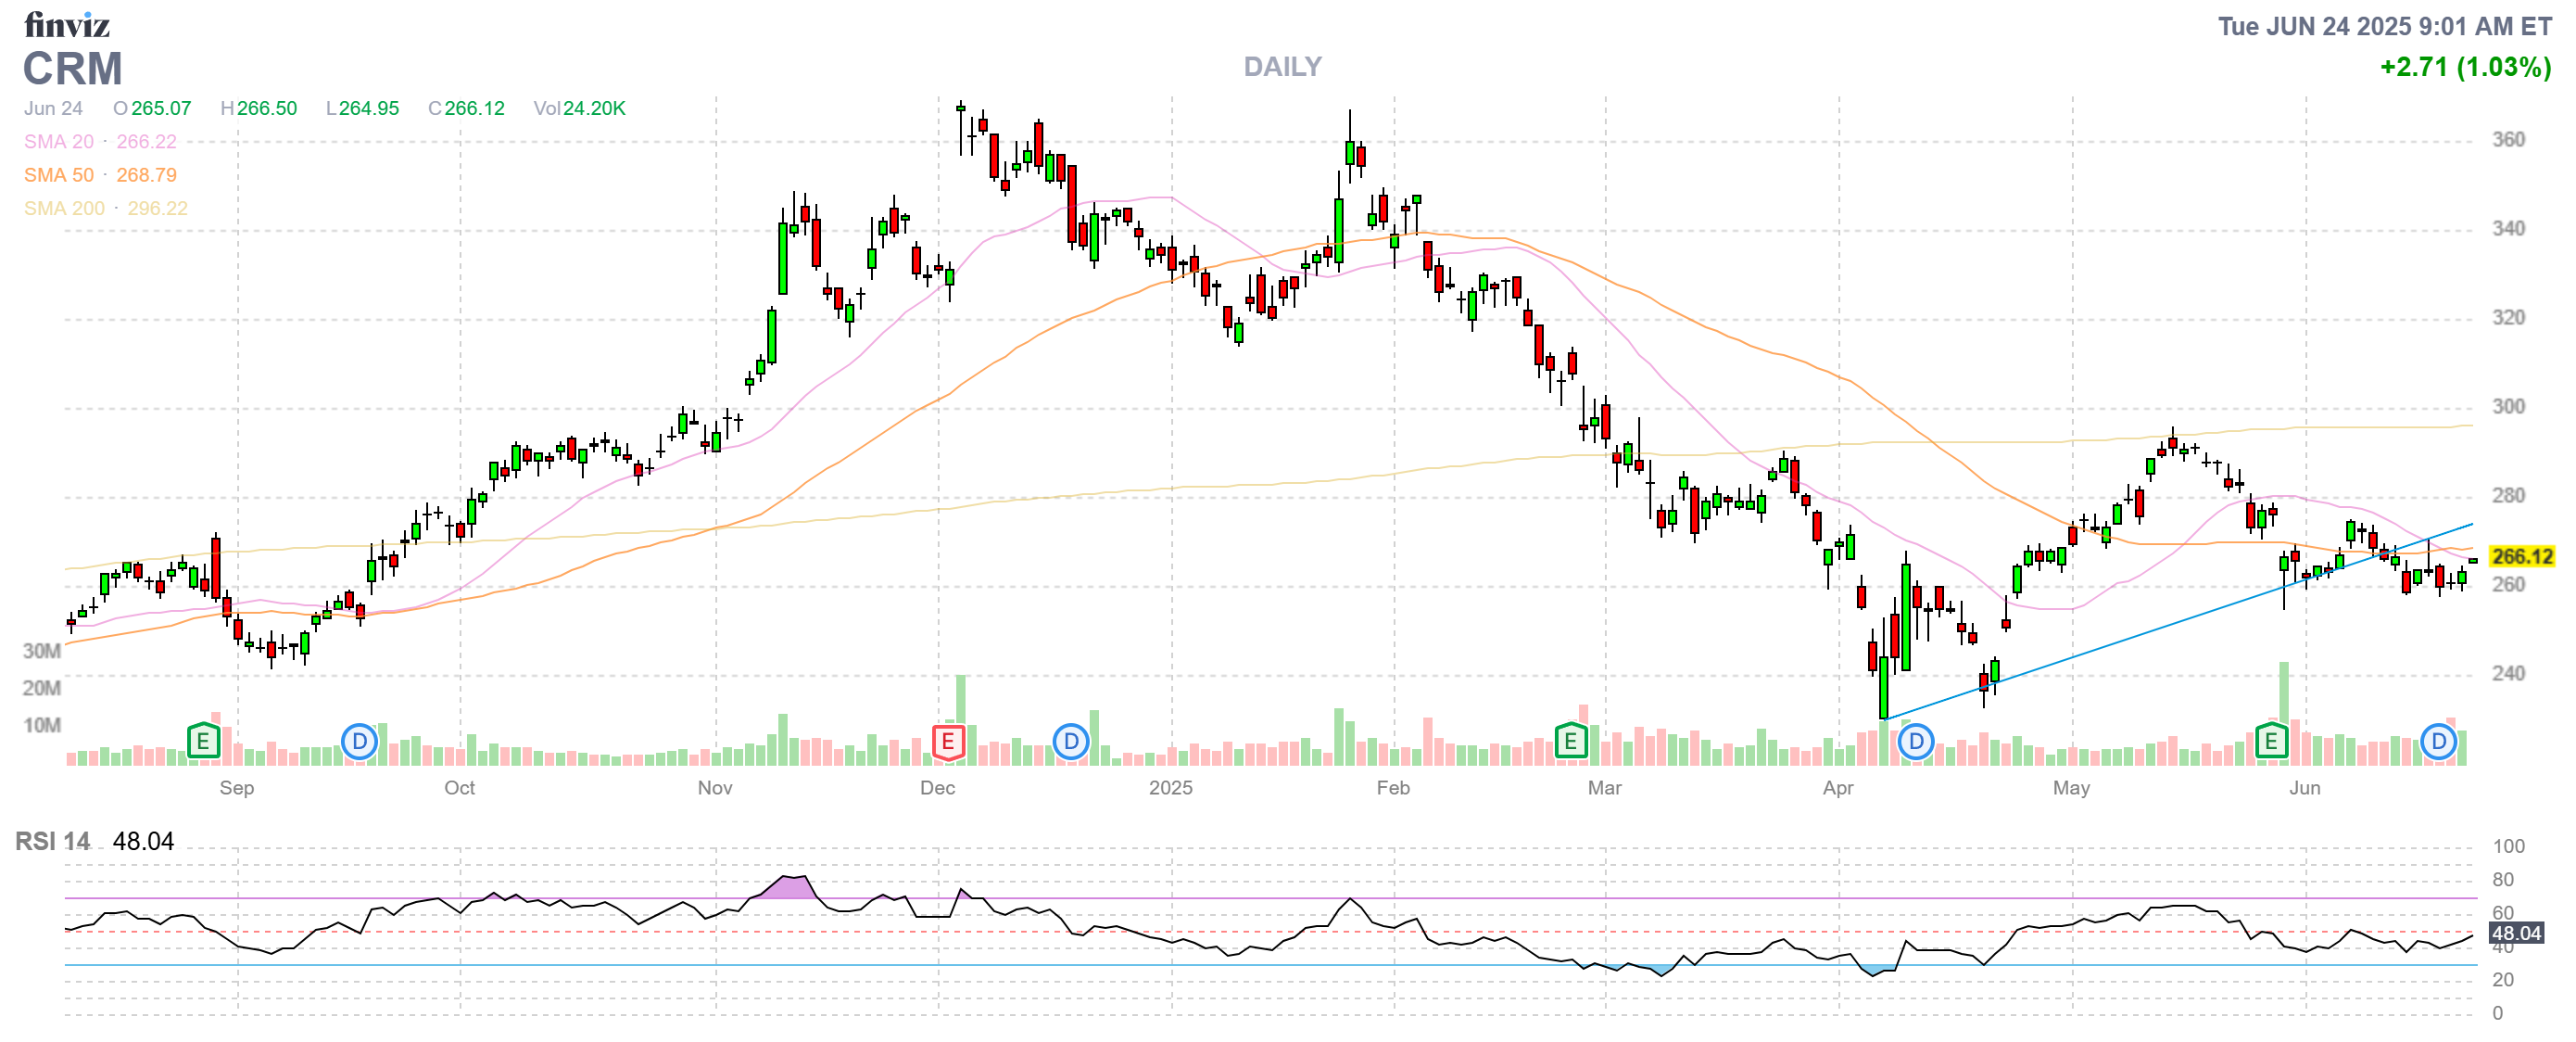Click the CRM ticker symbol
This screenshot has height=1042, width=2576.
pos(72,69)
